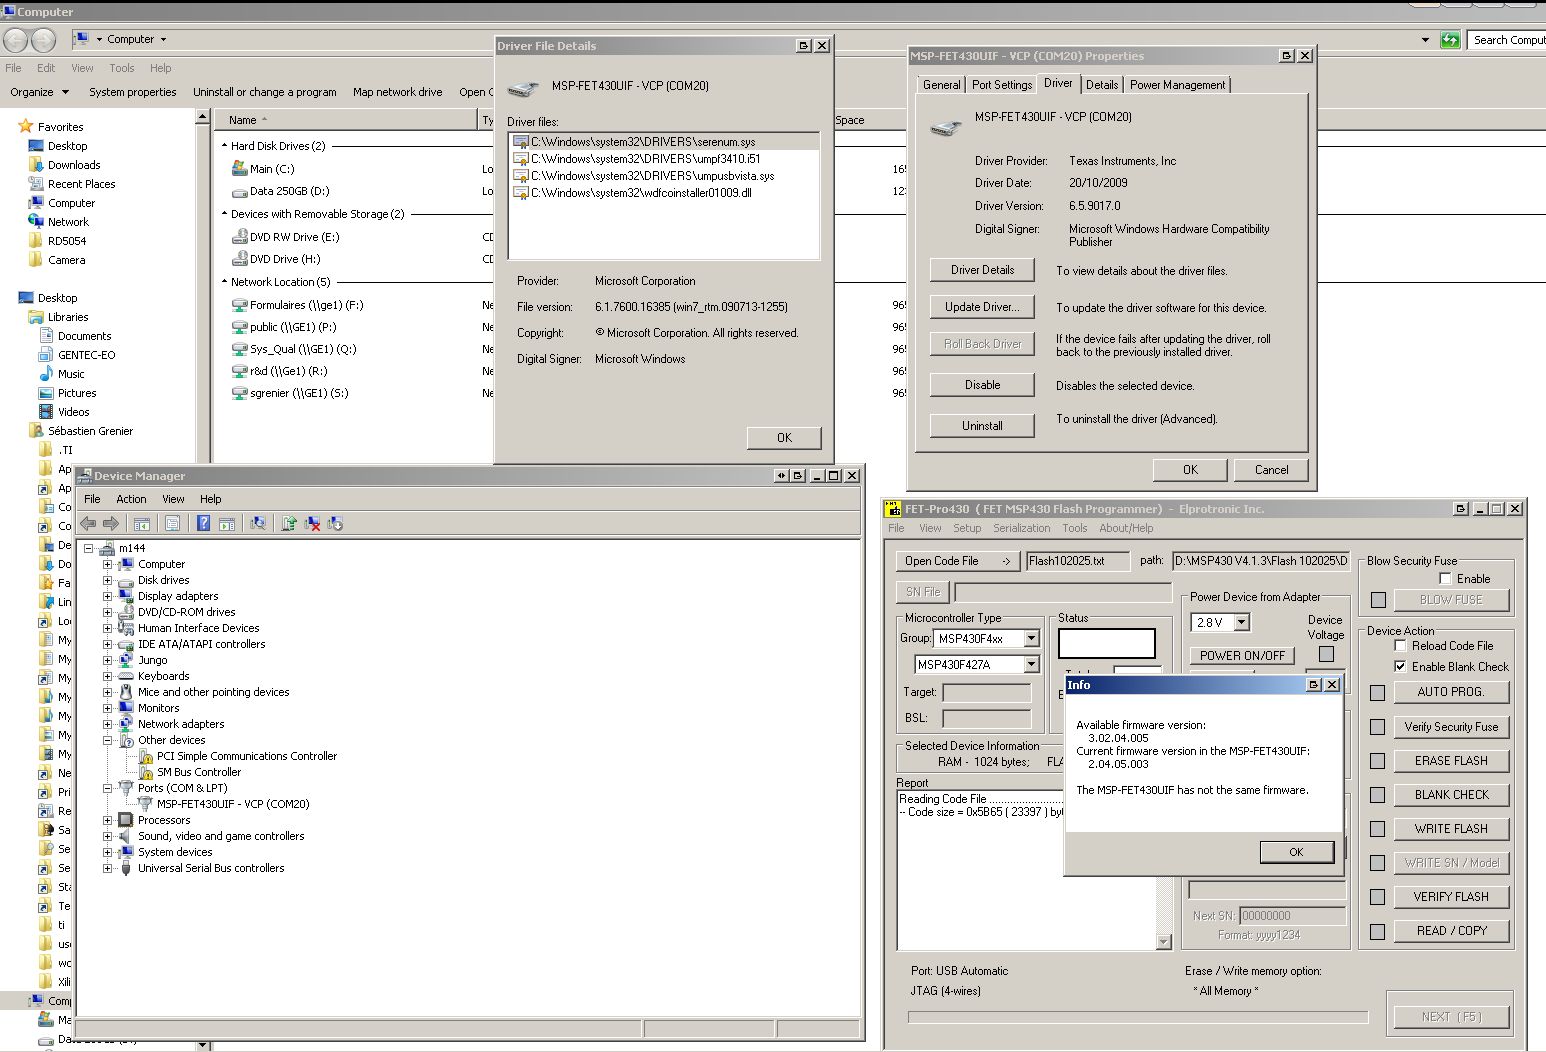Click Scan for hardware changes icon
Image resolution: width=1546 pixels, height=1052 pixels.
[258, 523]
